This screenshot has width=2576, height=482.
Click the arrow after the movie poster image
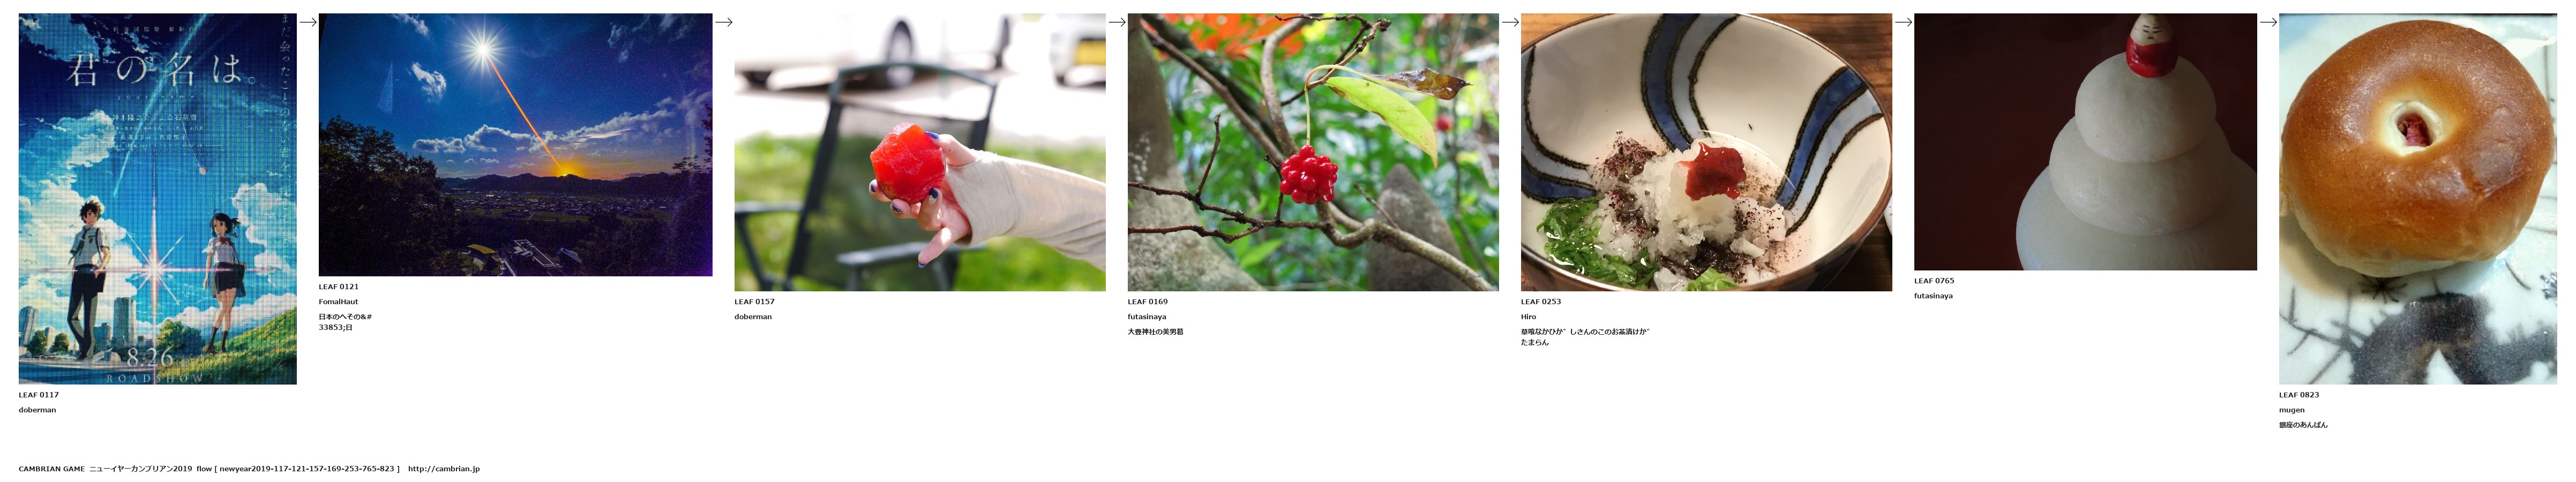coord(308,22)
